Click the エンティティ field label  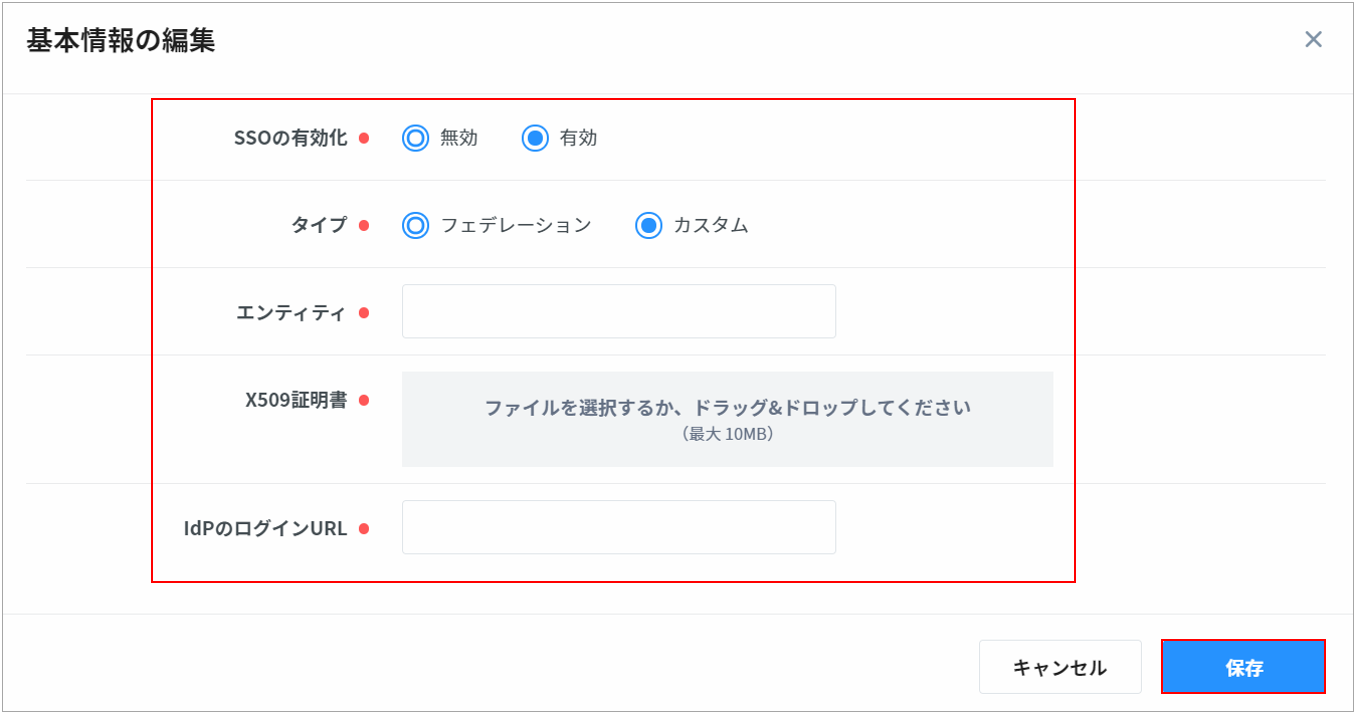pos(291,313)
